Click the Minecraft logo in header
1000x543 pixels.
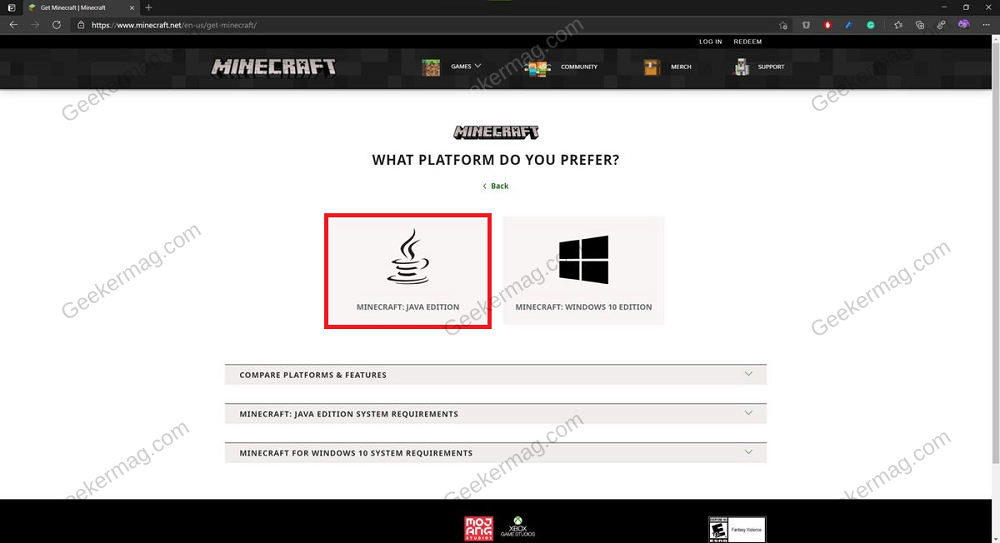pyautogui.click(x=274, y=67)
